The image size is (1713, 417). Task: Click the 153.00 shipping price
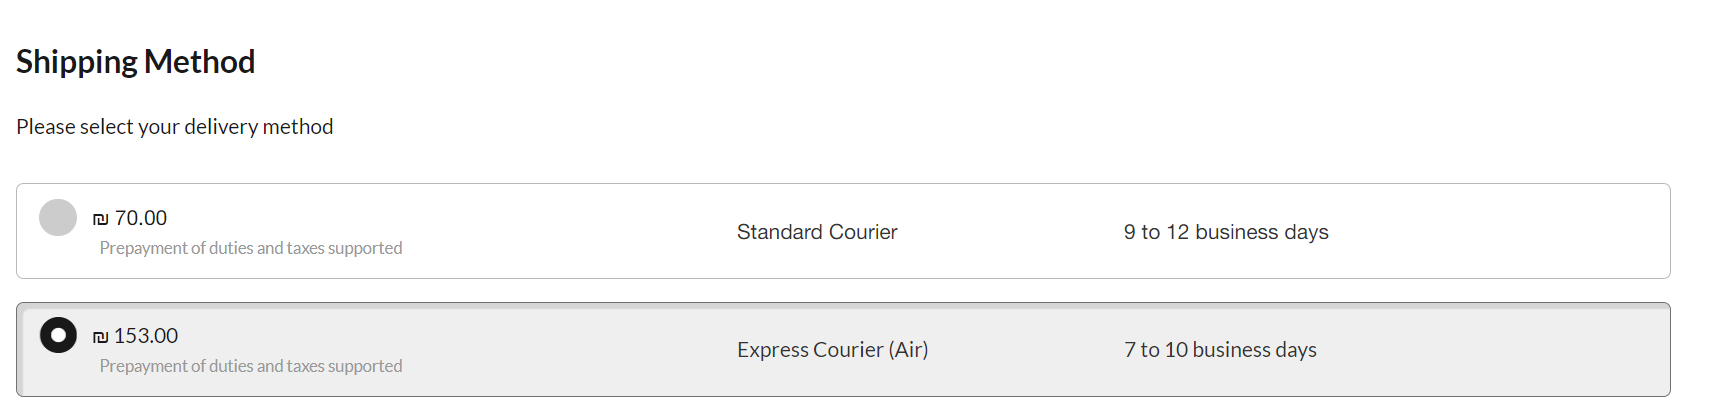click(x=146, y=336)
